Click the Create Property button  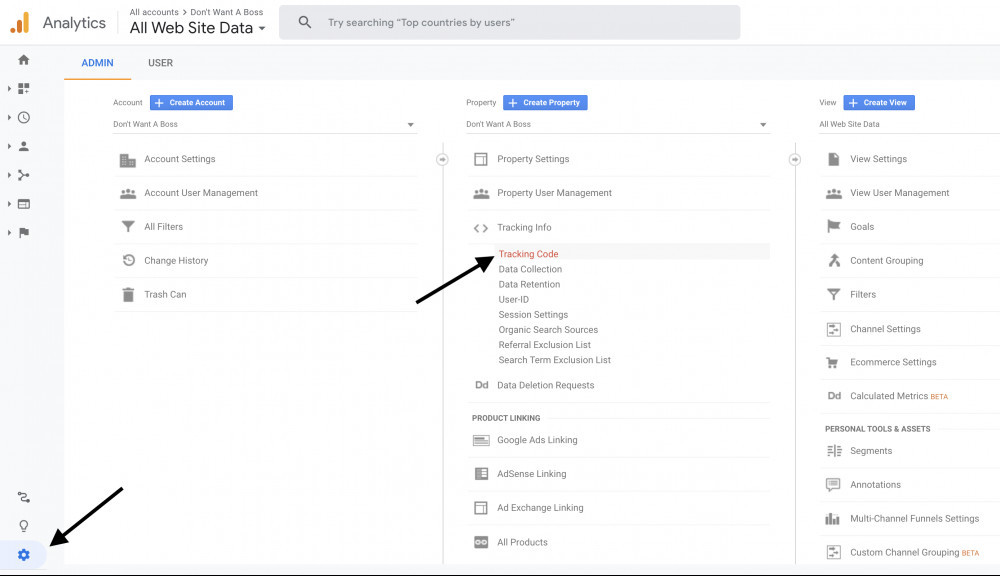click(x=545, y=103)
